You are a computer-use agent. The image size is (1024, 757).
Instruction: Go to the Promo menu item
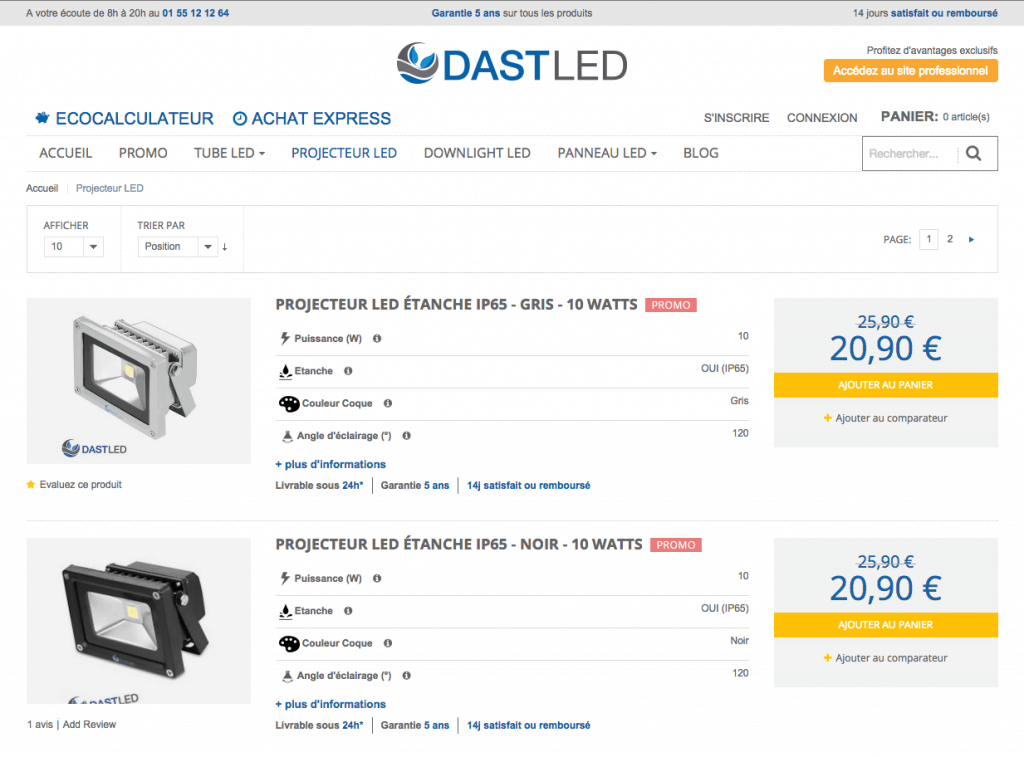143,153
